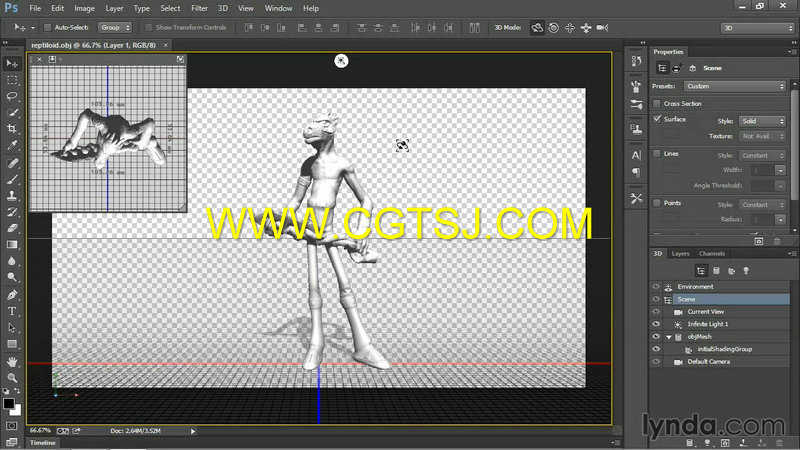Click the Scale 3D Object camera icon

(603, 28)
